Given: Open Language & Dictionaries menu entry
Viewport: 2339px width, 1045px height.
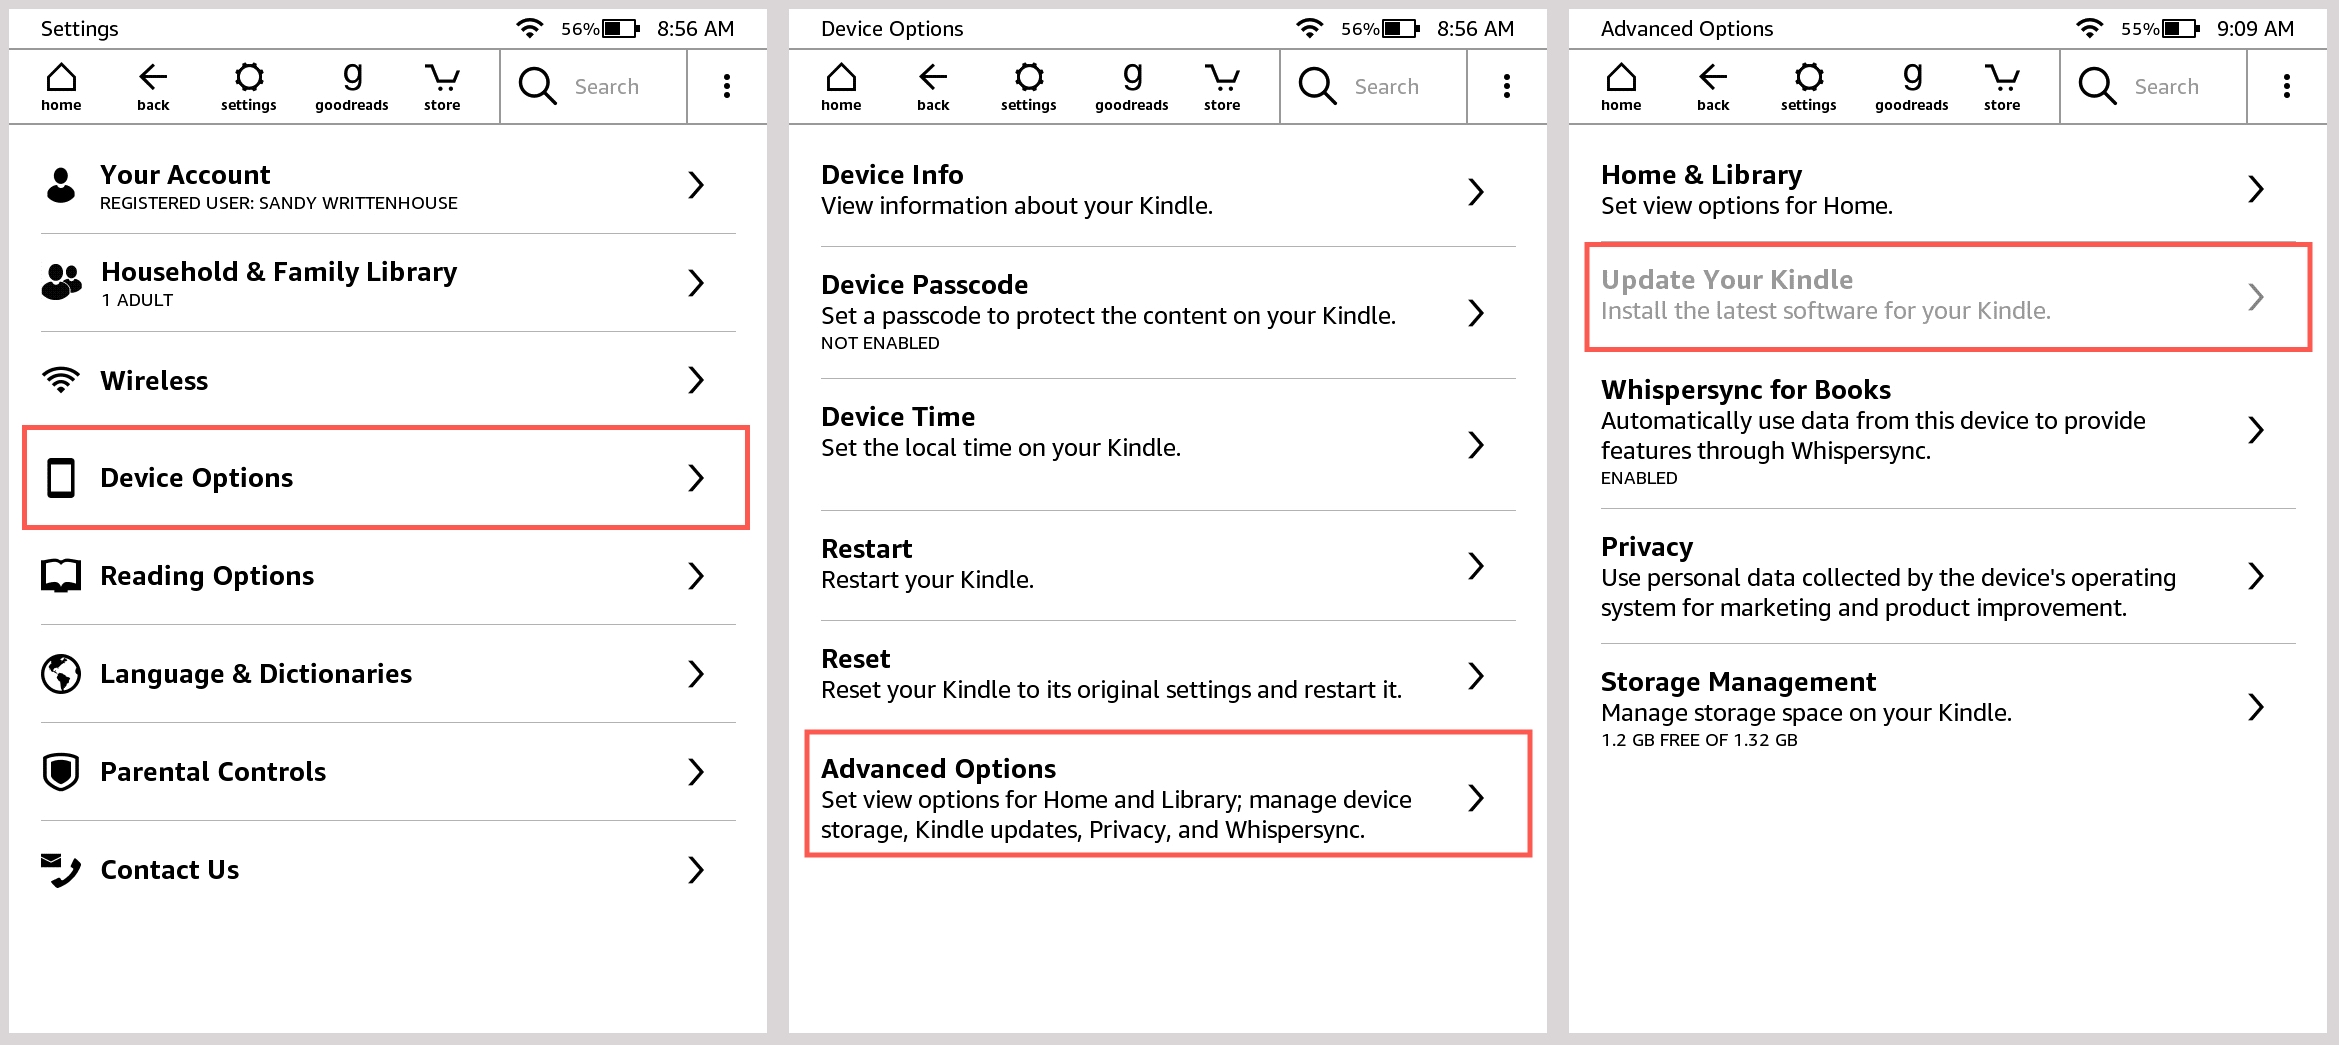Looking at the screenshot, I should point(388,674).
